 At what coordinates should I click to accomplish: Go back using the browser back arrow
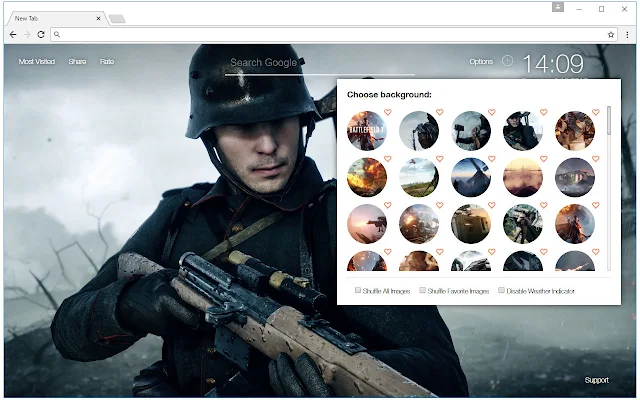tap(13, 35)
